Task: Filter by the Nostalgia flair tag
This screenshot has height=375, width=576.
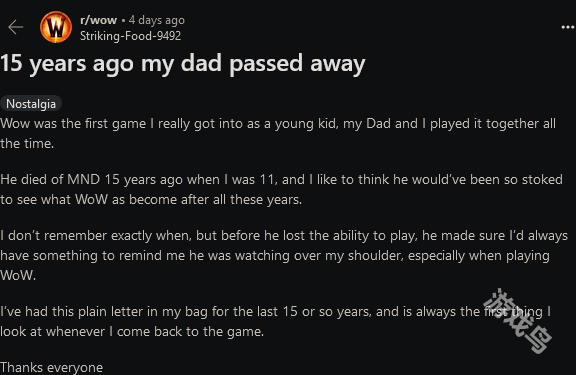Action: click(x=31, y=104)
